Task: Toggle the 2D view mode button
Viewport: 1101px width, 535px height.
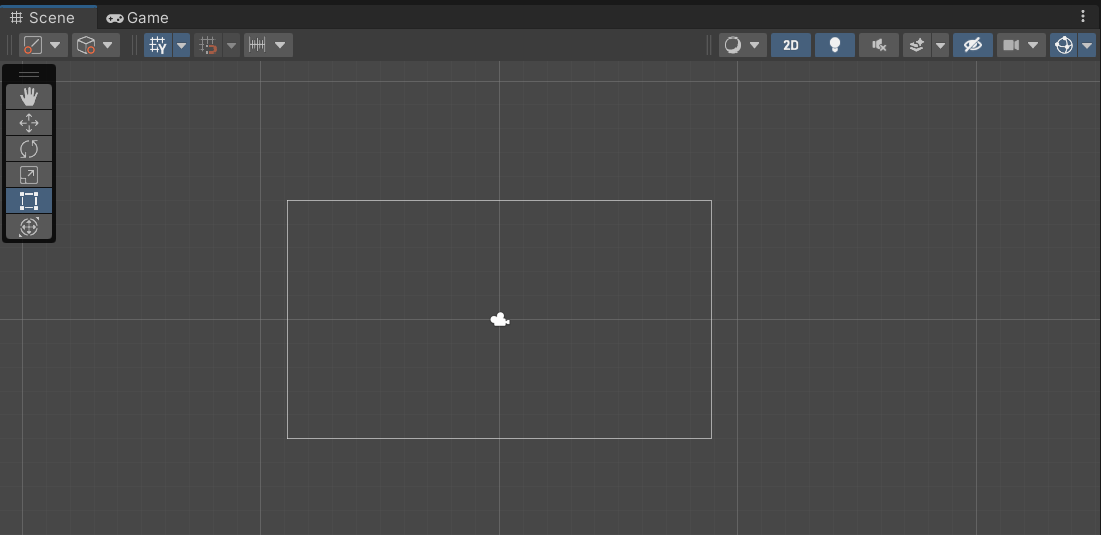Action: tap(791, 45)
